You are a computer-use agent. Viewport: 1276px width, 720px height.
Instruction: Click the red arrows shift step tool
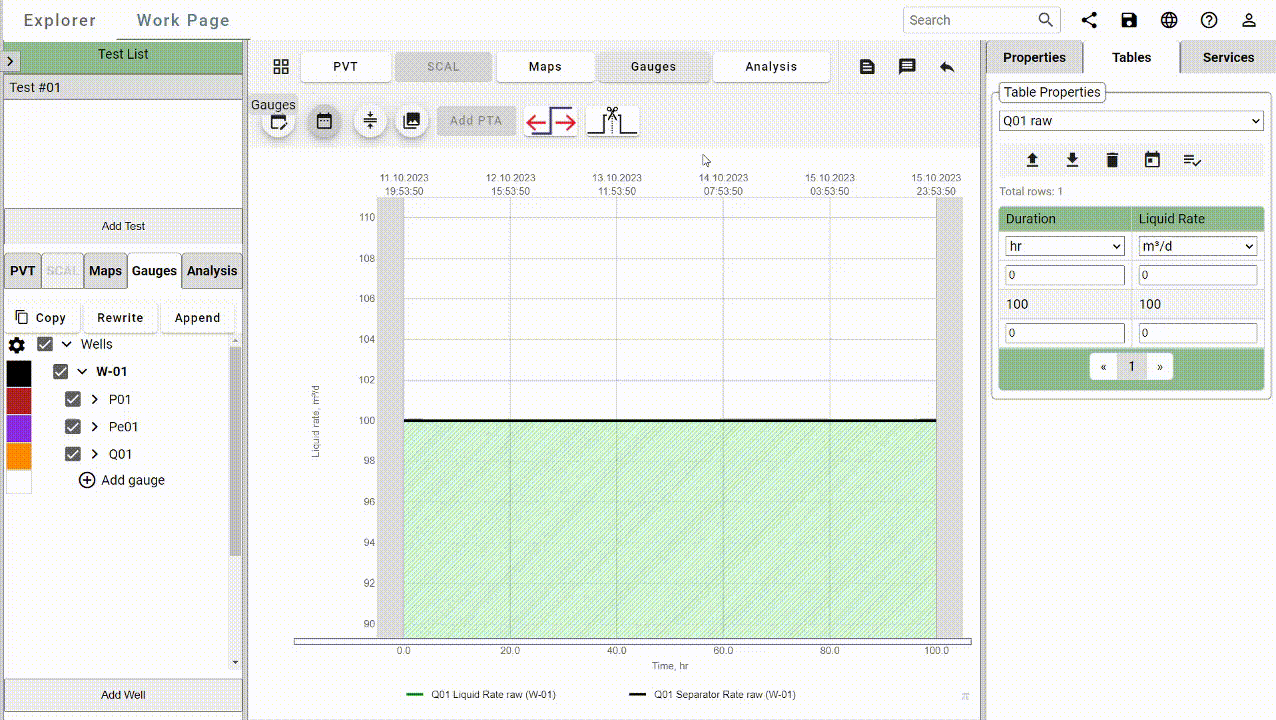tap(551, 122)
